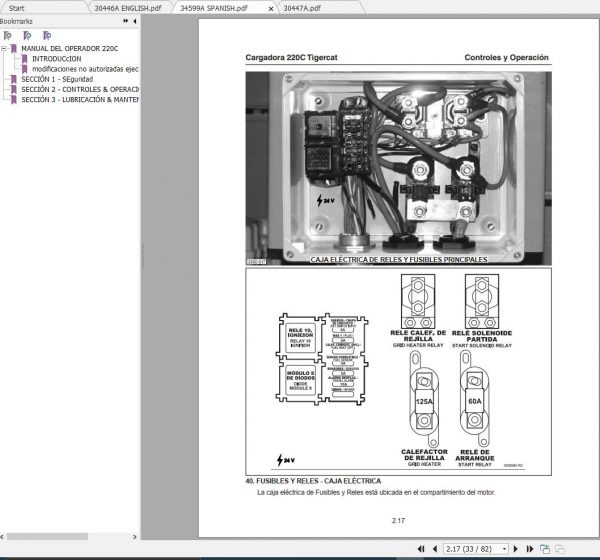The height and width of the screenshot is (560, 600).
Task: Click the second bookmark toolbar icon
Action: pos(27,36)
